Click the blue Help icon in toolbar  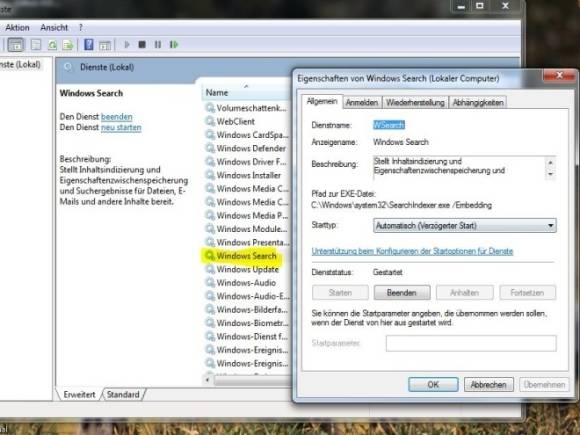[89, 44]
